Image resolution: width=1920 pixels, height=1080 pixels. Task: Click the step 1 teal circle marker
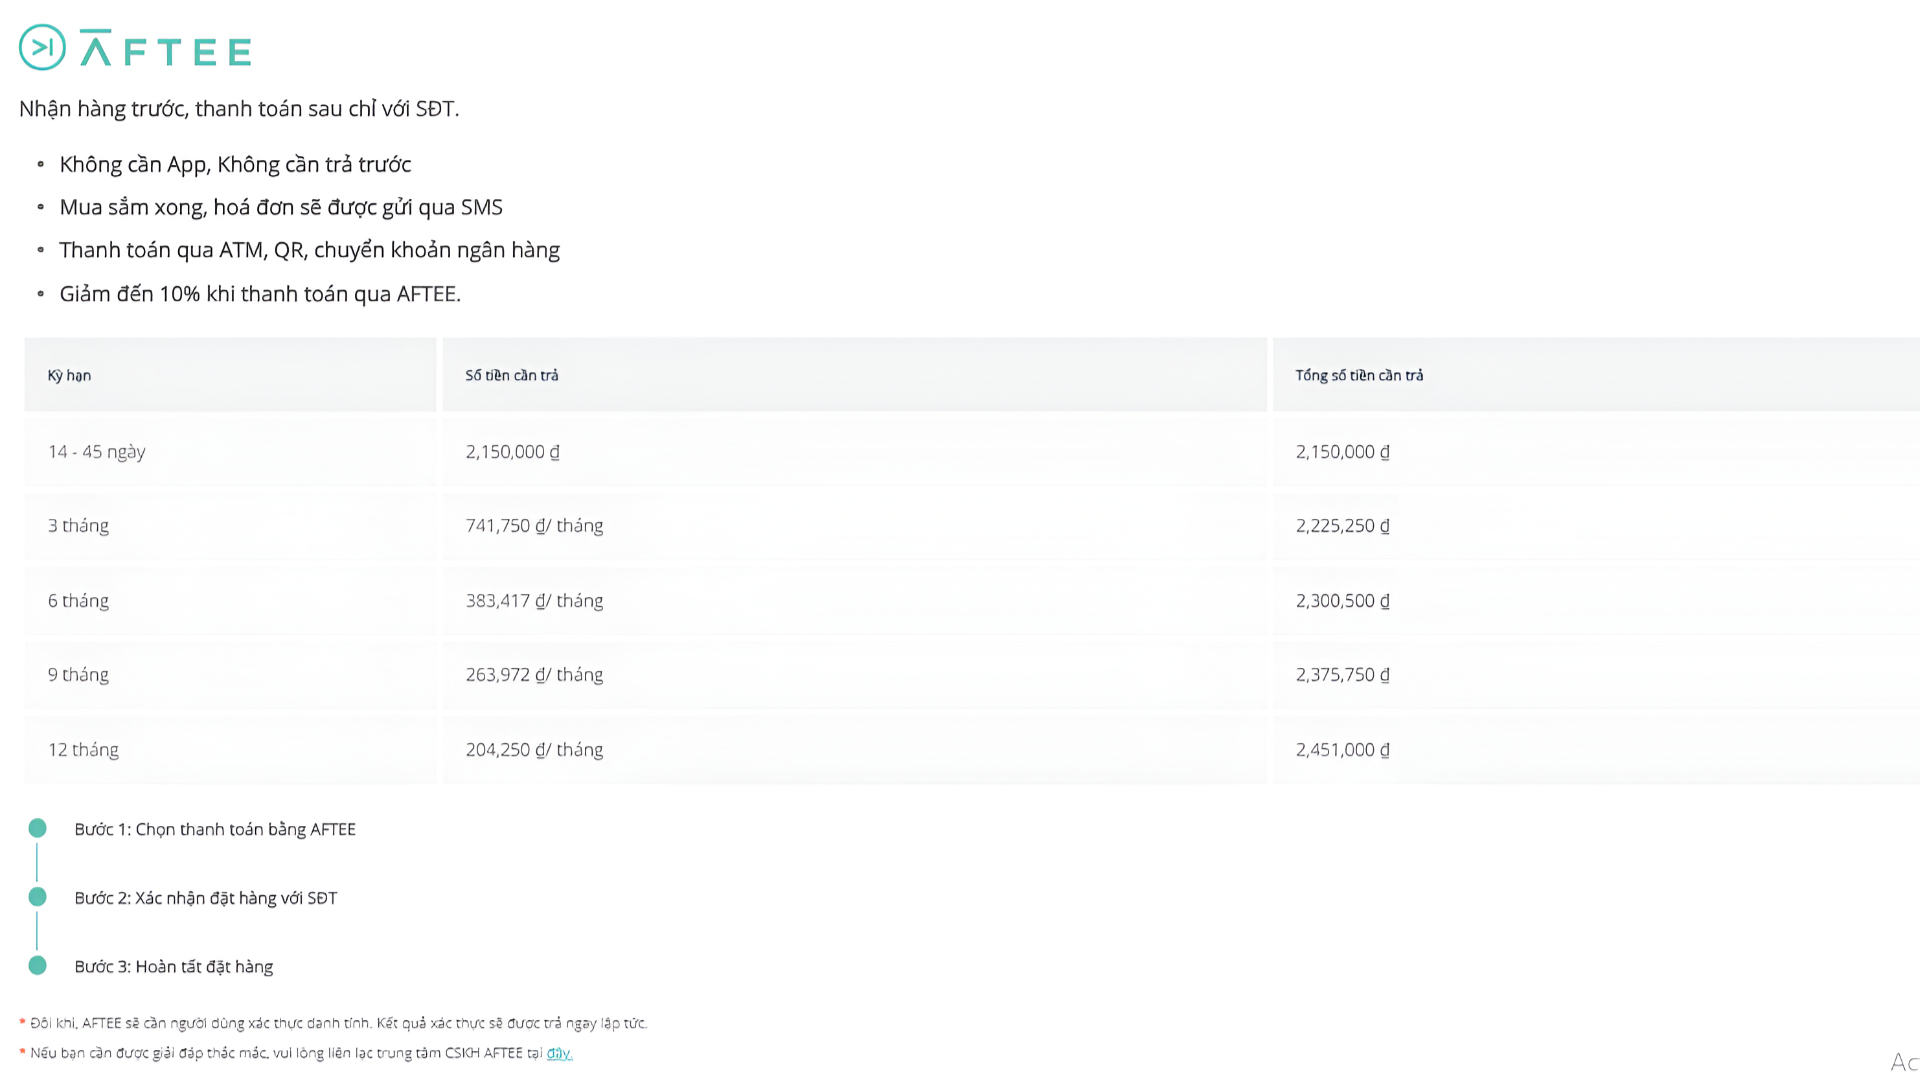pyautogui.click(x=38, y=828)
